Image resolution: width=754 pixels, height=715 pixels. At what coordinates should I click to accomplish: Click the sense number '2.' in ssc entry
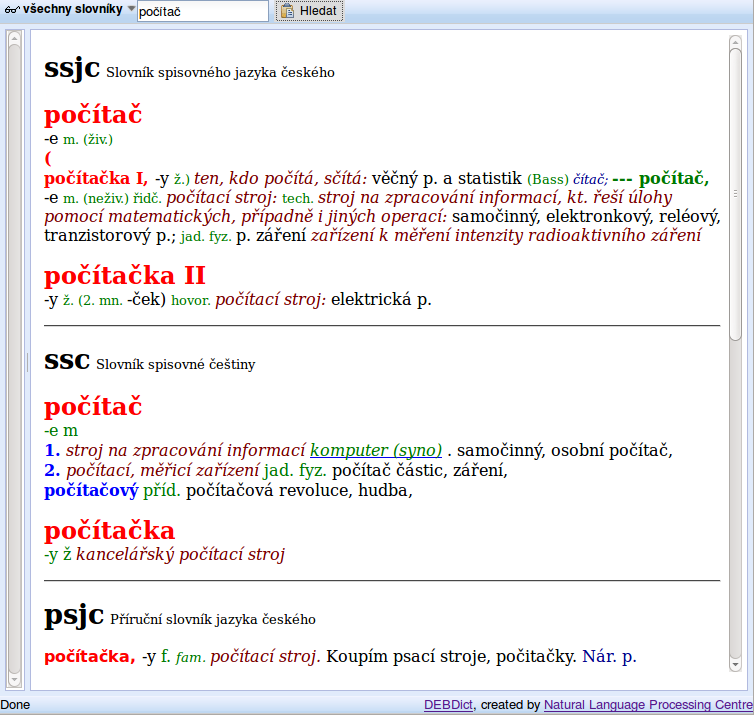pyautogui.click(x=52, y=471)
